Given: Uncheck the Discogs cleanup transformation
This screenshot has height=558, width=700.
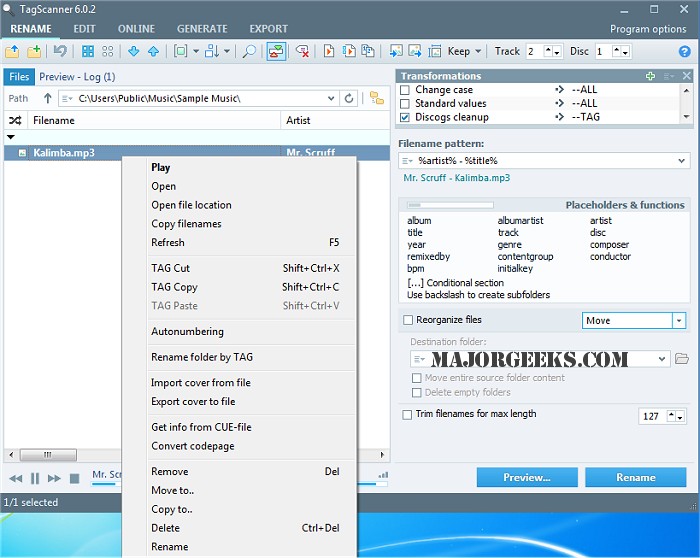Looking at the screenshot, I should pyautogui.click(x=405, y=117).
